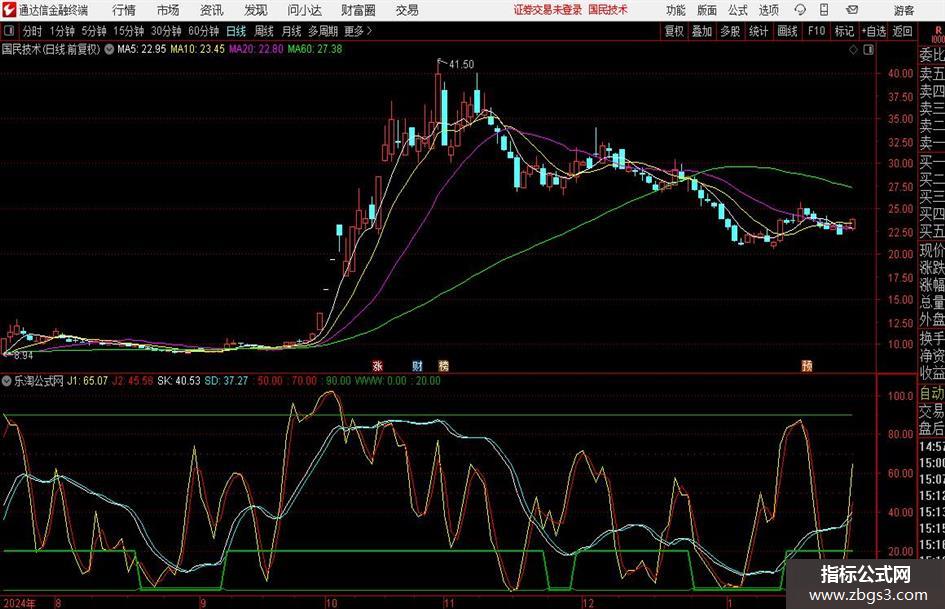Click the 多股 multi-stock toolbar button

coord(730,31)
